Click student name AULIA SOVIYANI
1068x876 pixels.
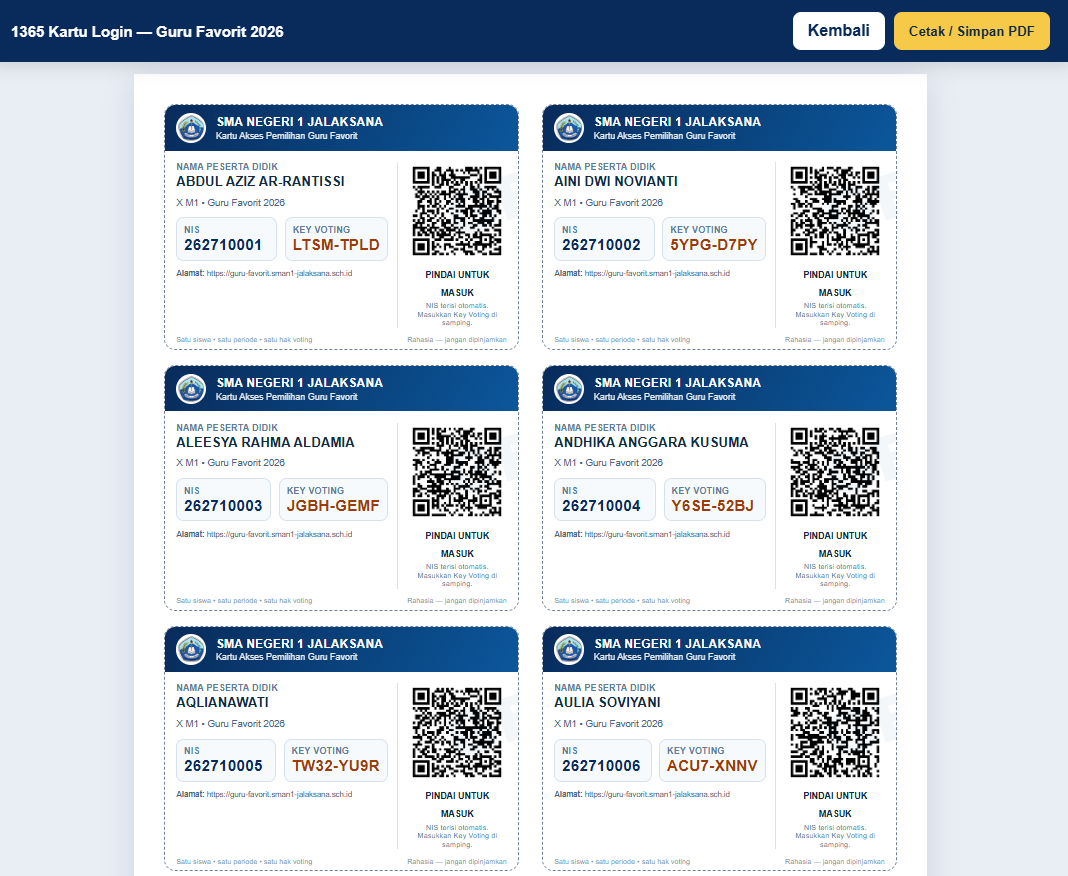pos(608,703)
